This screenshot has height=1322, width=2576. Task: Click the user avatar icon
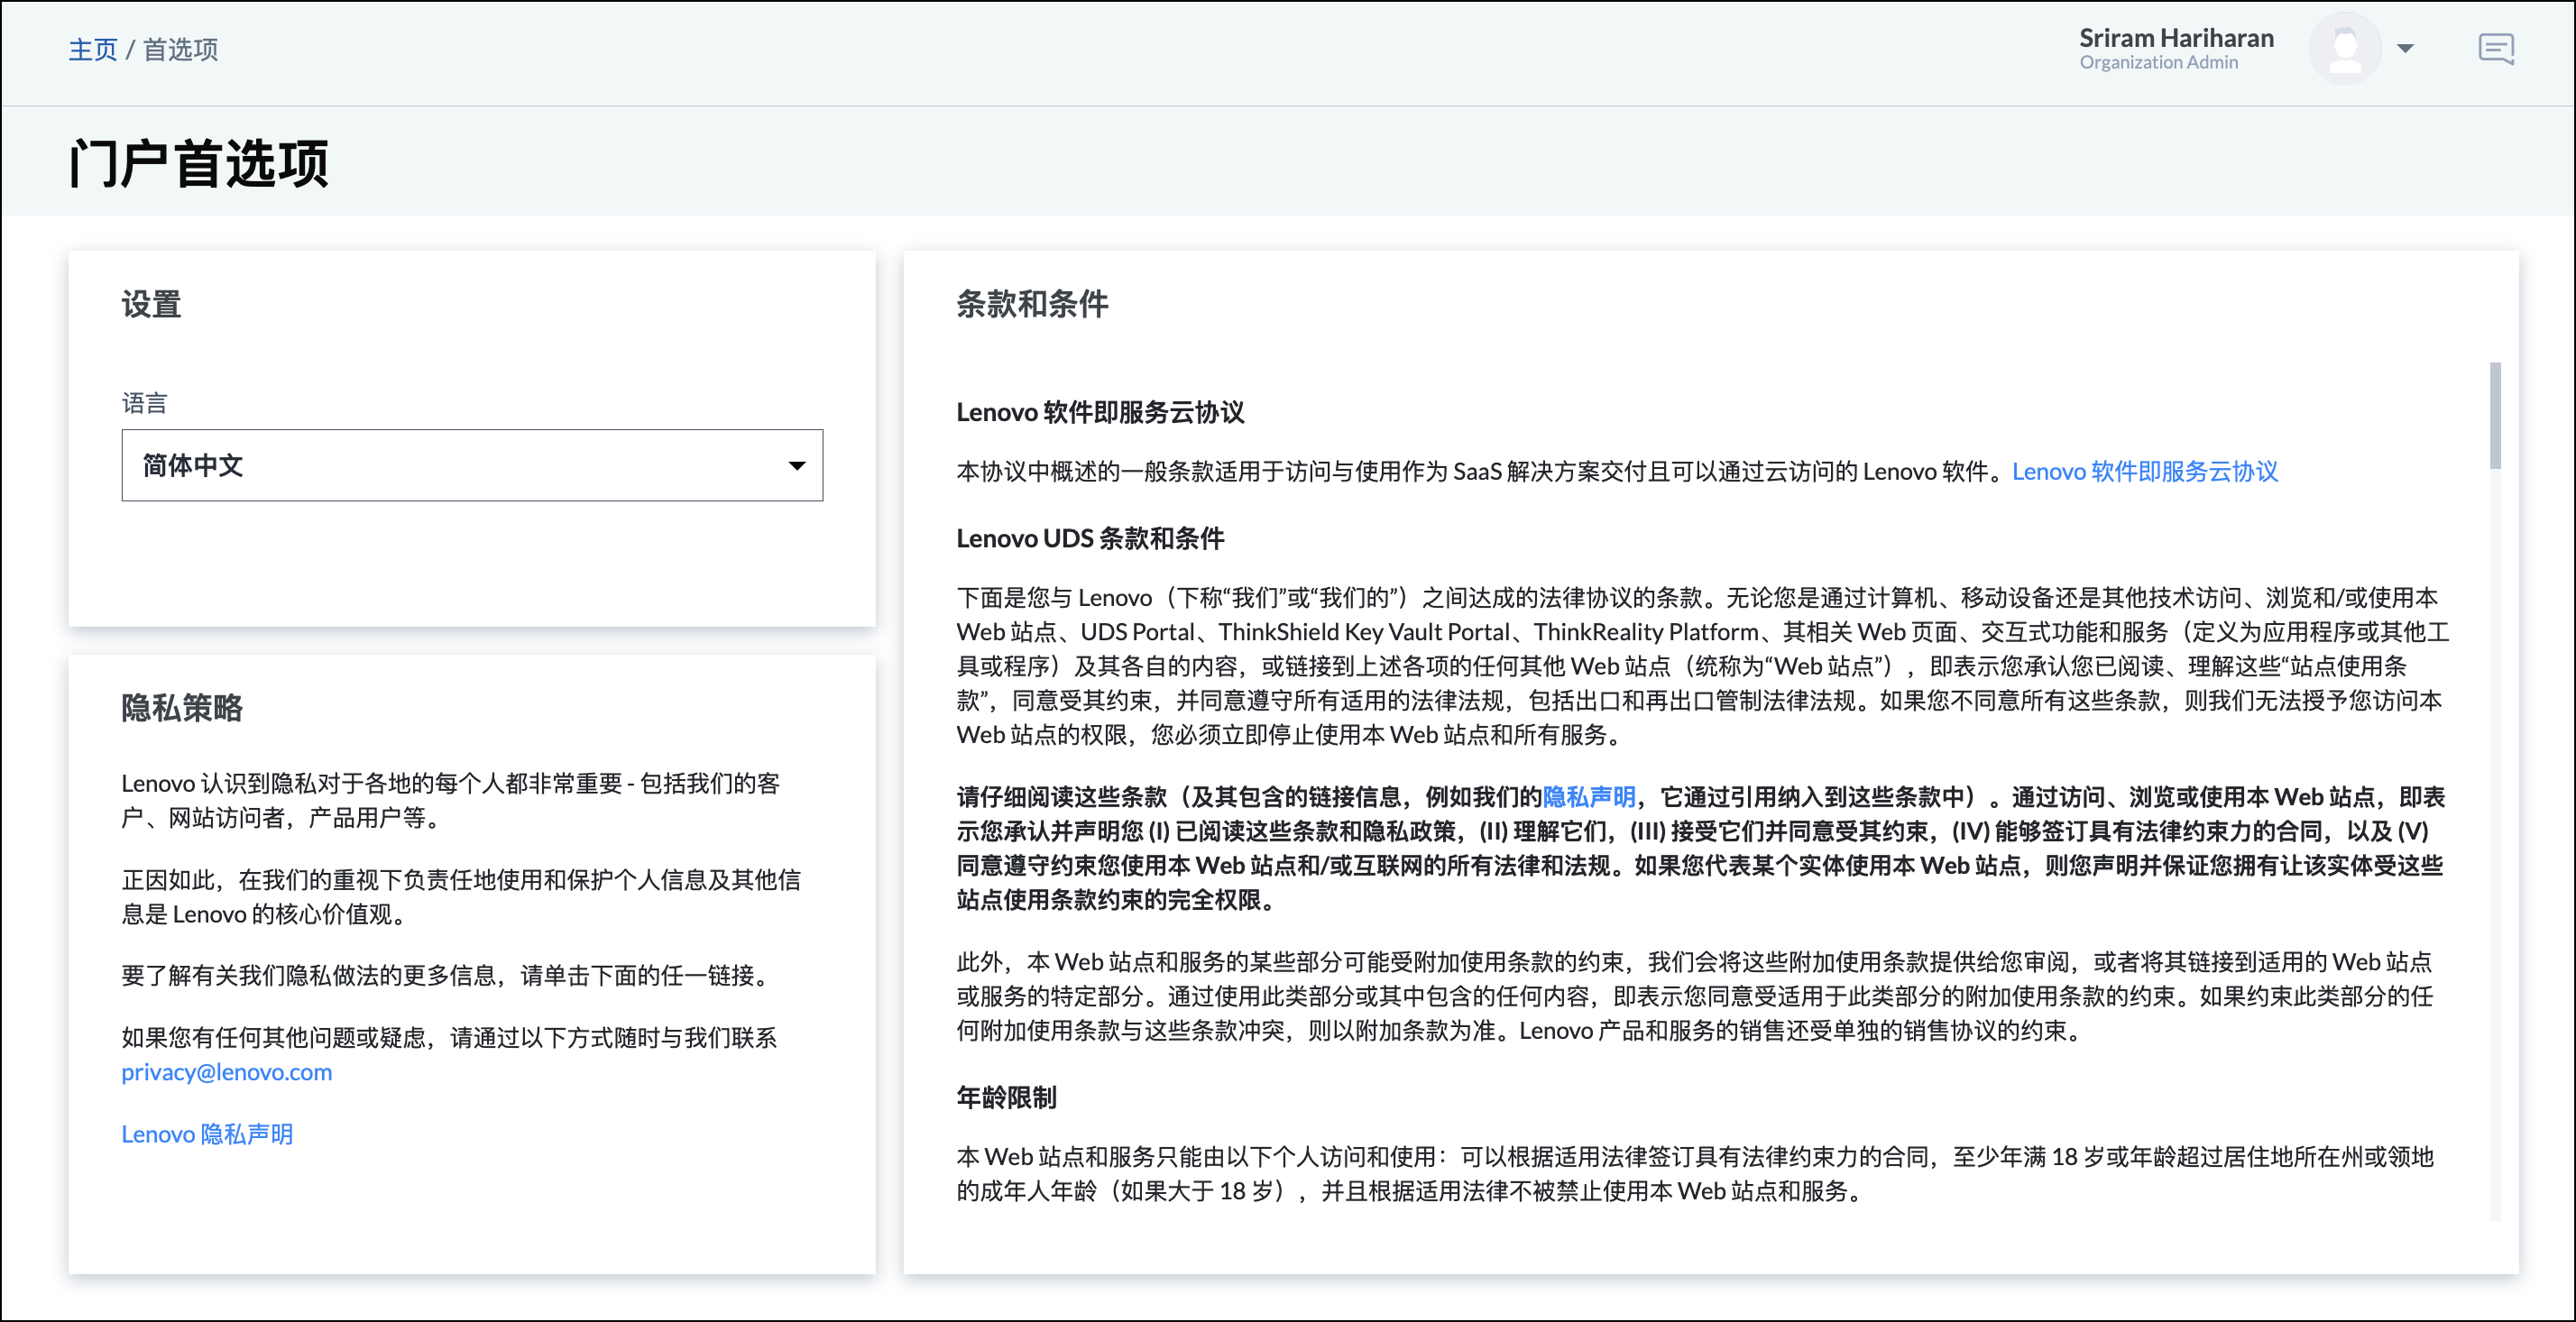(x=2344, y=49)
